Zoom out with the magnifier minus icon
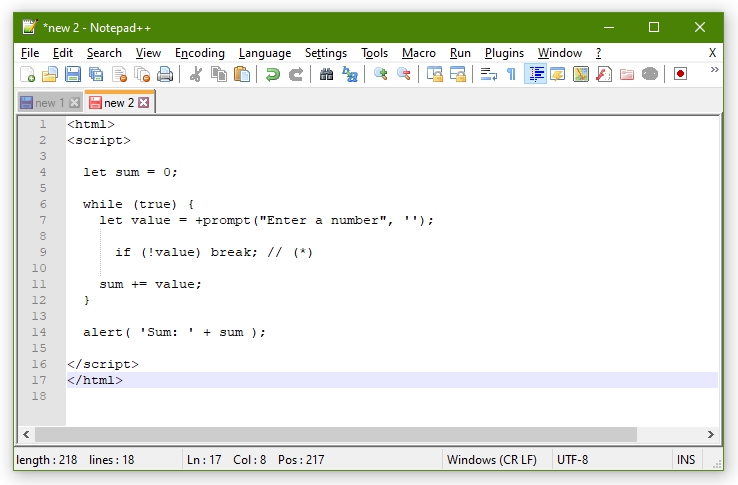Viewport: 738px width, 485px height. (x=403, y=74)
